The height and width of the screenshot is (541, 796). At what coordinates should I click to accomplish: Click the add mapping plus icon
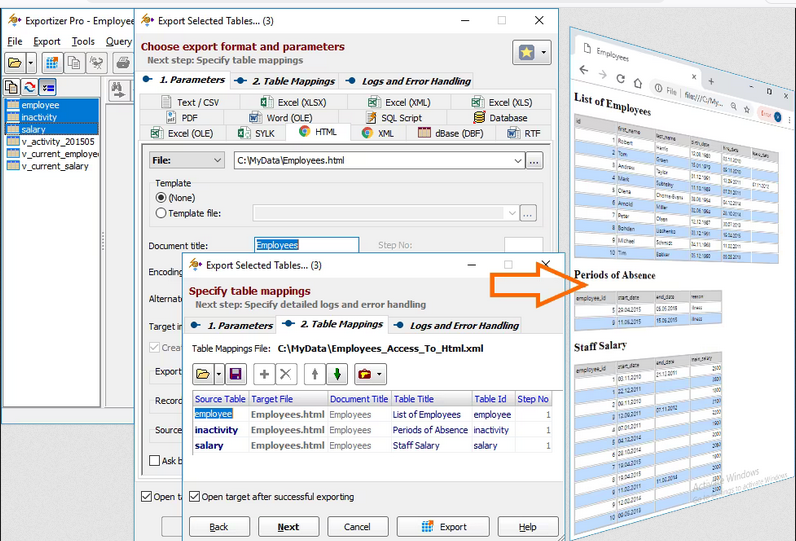coord(264,373)
